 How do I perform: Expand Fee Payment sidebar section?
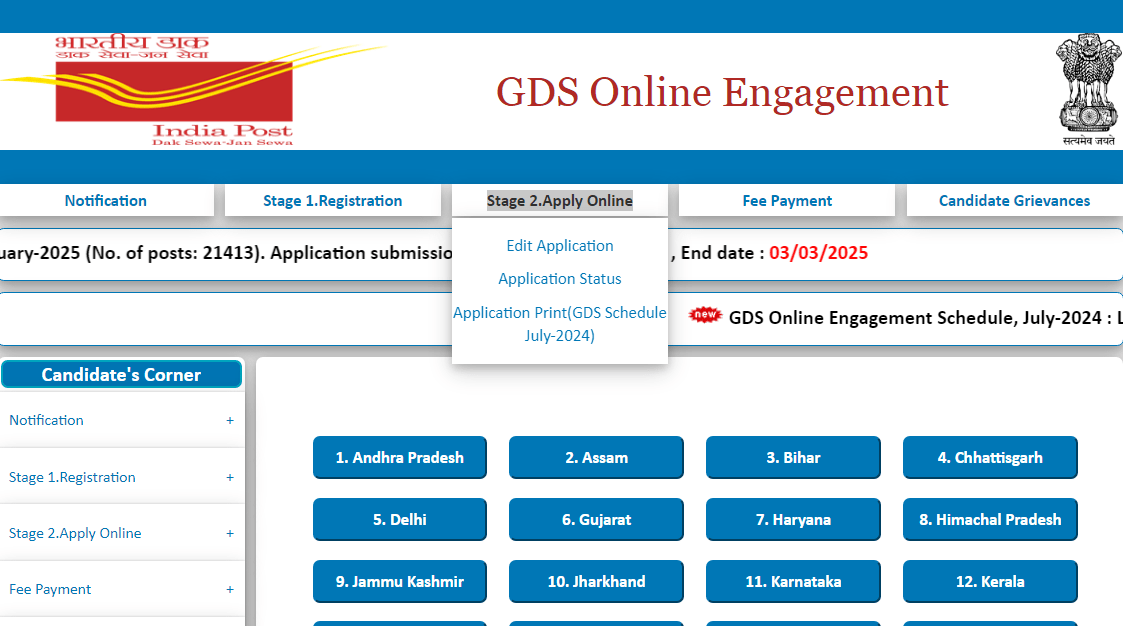pos(230,590)
